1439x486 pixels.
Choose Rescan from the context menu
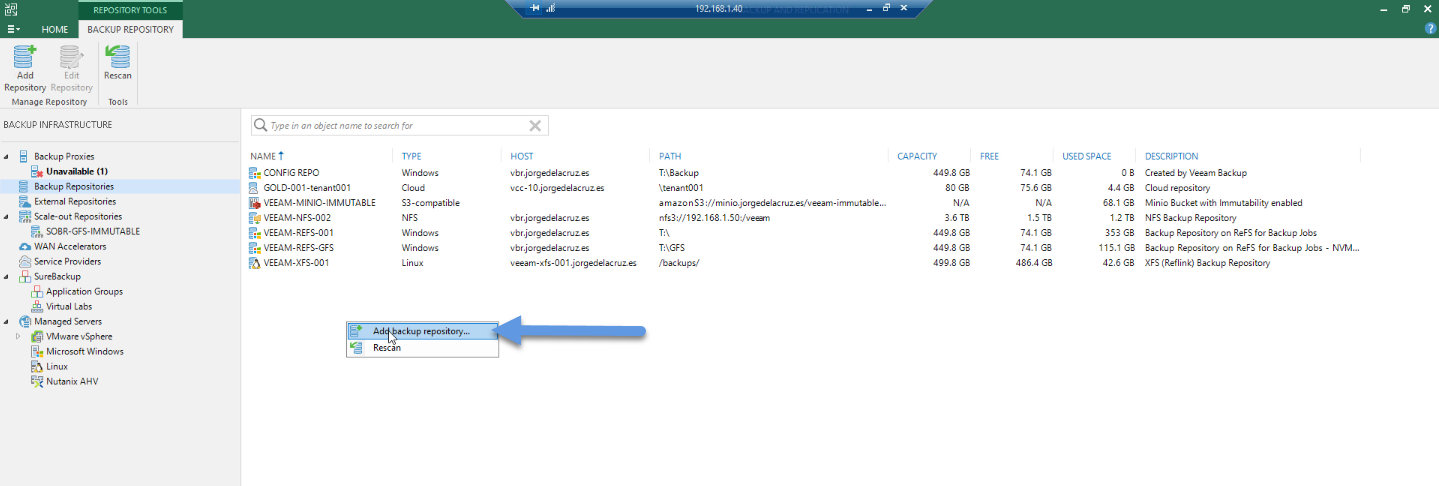point(422,347)
